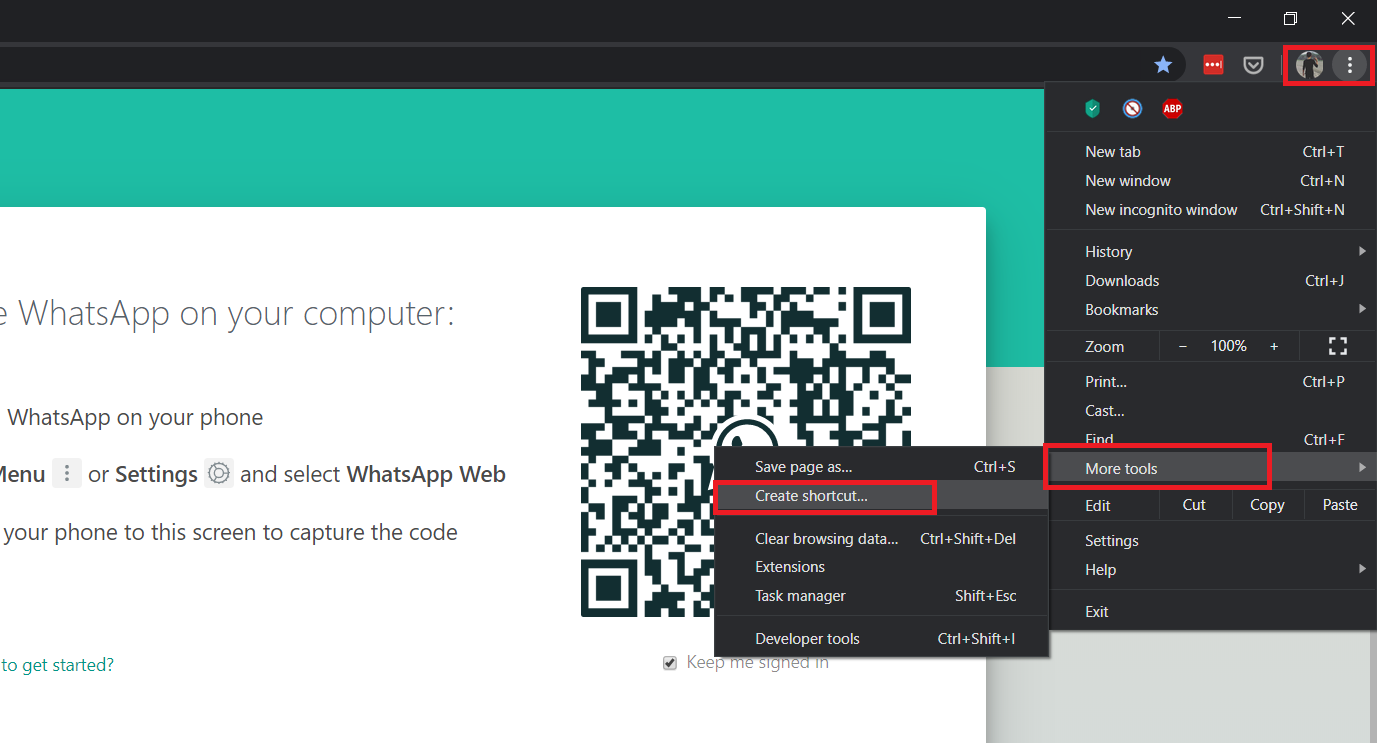This screenshot has height=743, width=1377.
Task: Click the three-dot Chrome menu button
Action: [x=1350, y=65]
